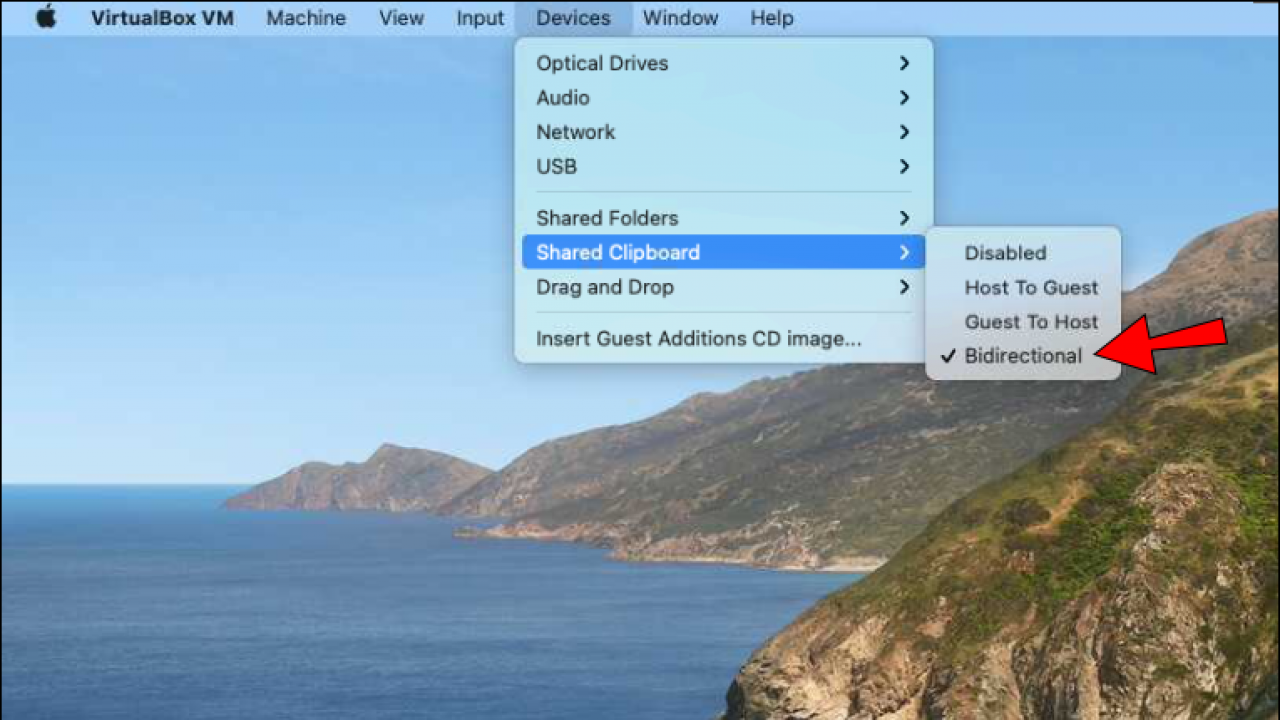This screenshot has height=720, width=1280.
Task: Select the checked Bidirectional option
Action: tap(1023, 356)
